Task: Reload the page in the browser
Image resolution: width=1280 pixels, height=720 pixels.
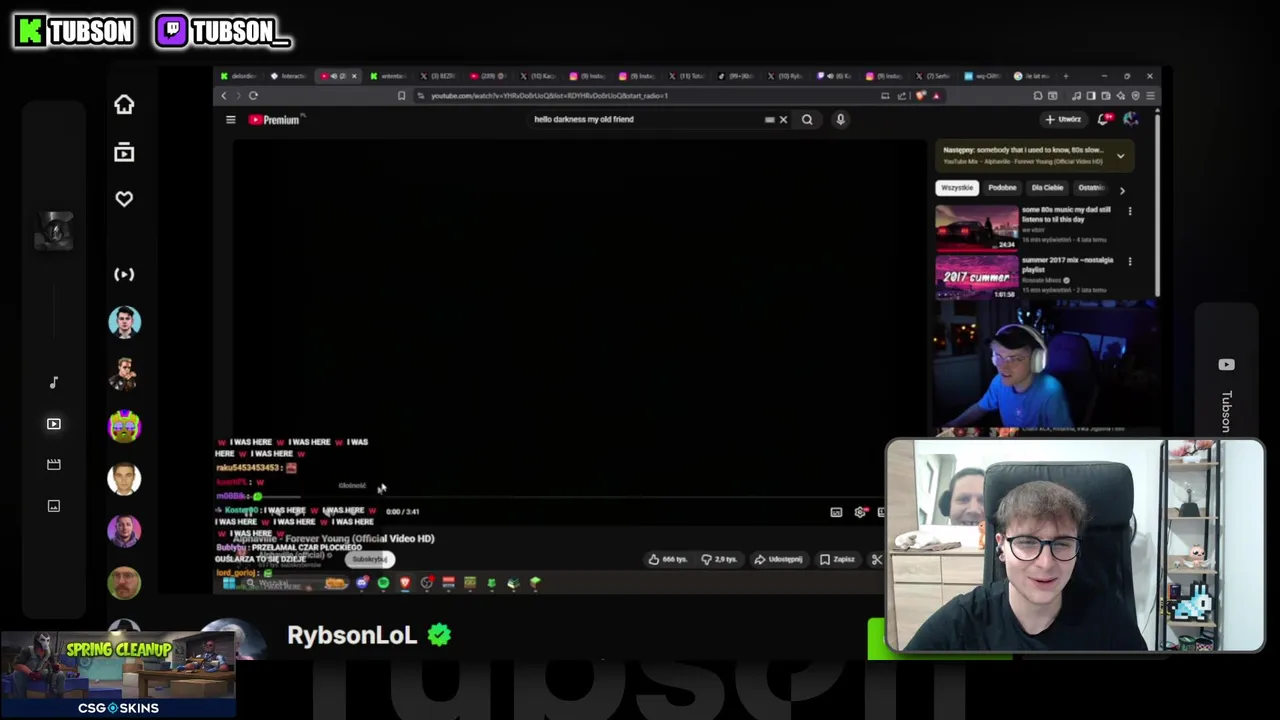Action: pyautogui.click(x=253, y=96)
